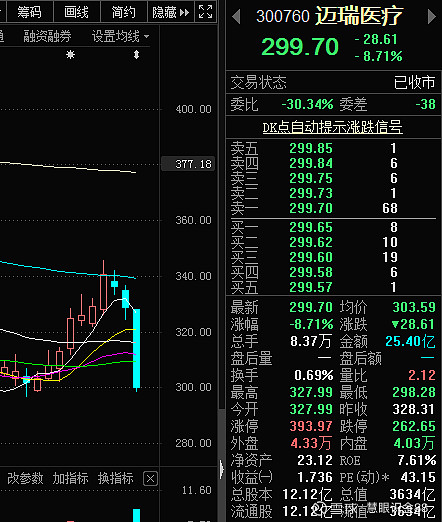The width and height of the screenshot is (442, 522).
Task: Click the 融资融券 option
Action: click(47, 36)
